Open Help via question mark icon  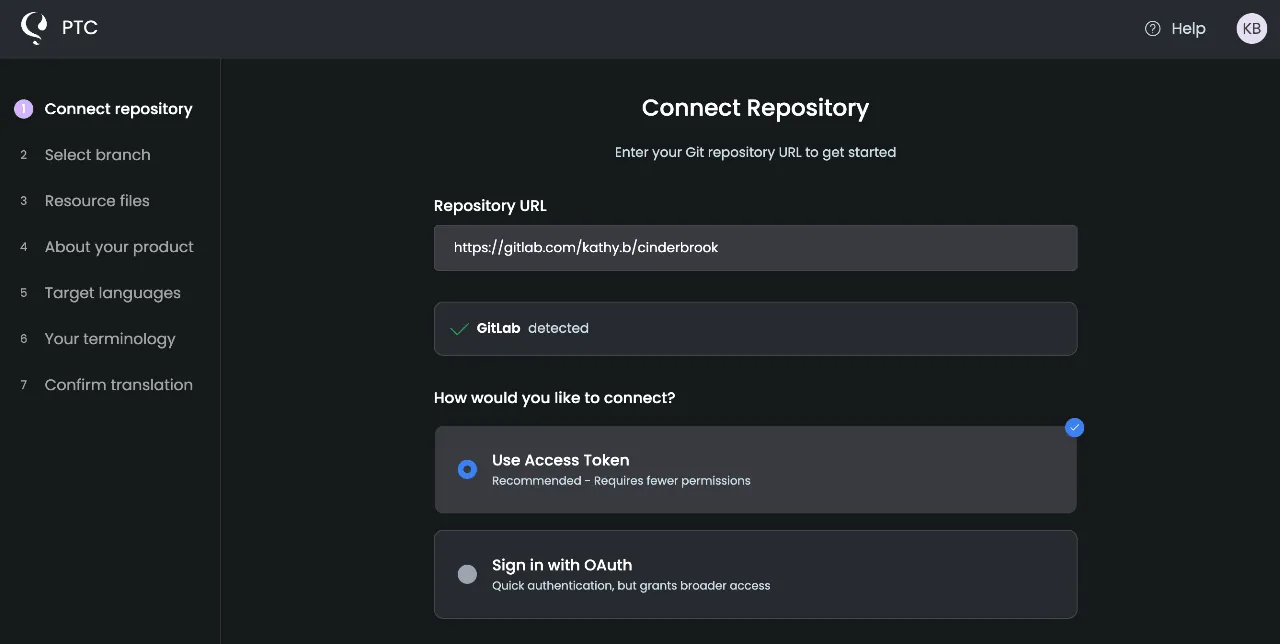(x=1152, y=29)
